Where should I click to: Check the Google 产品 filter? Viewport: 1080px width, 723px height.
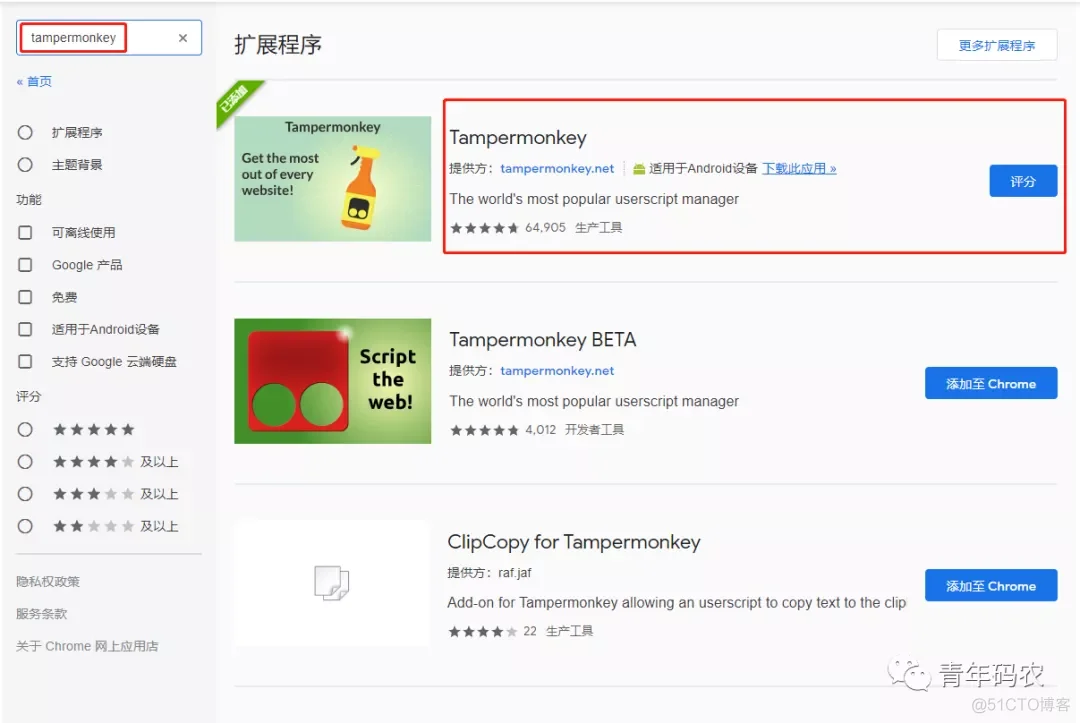[x=25, y=264]
